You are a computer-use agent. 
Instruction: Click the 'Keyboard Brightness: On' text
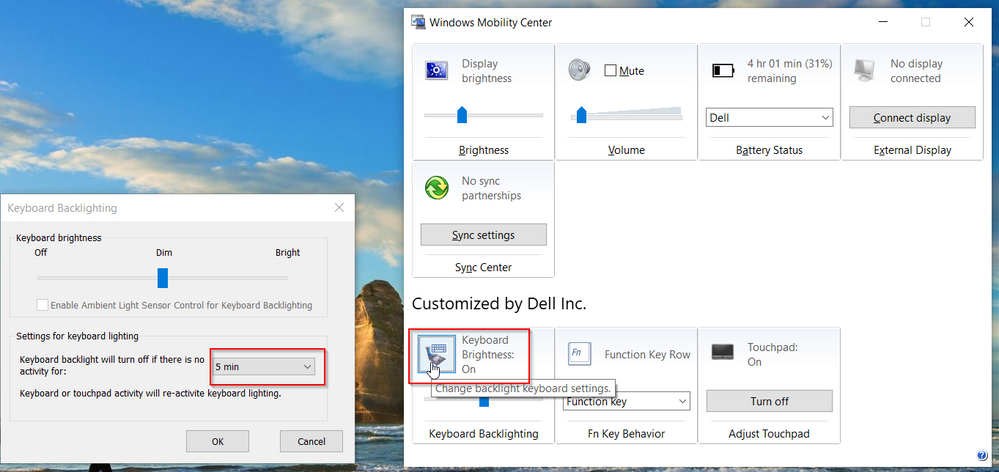tap(487, 354)
